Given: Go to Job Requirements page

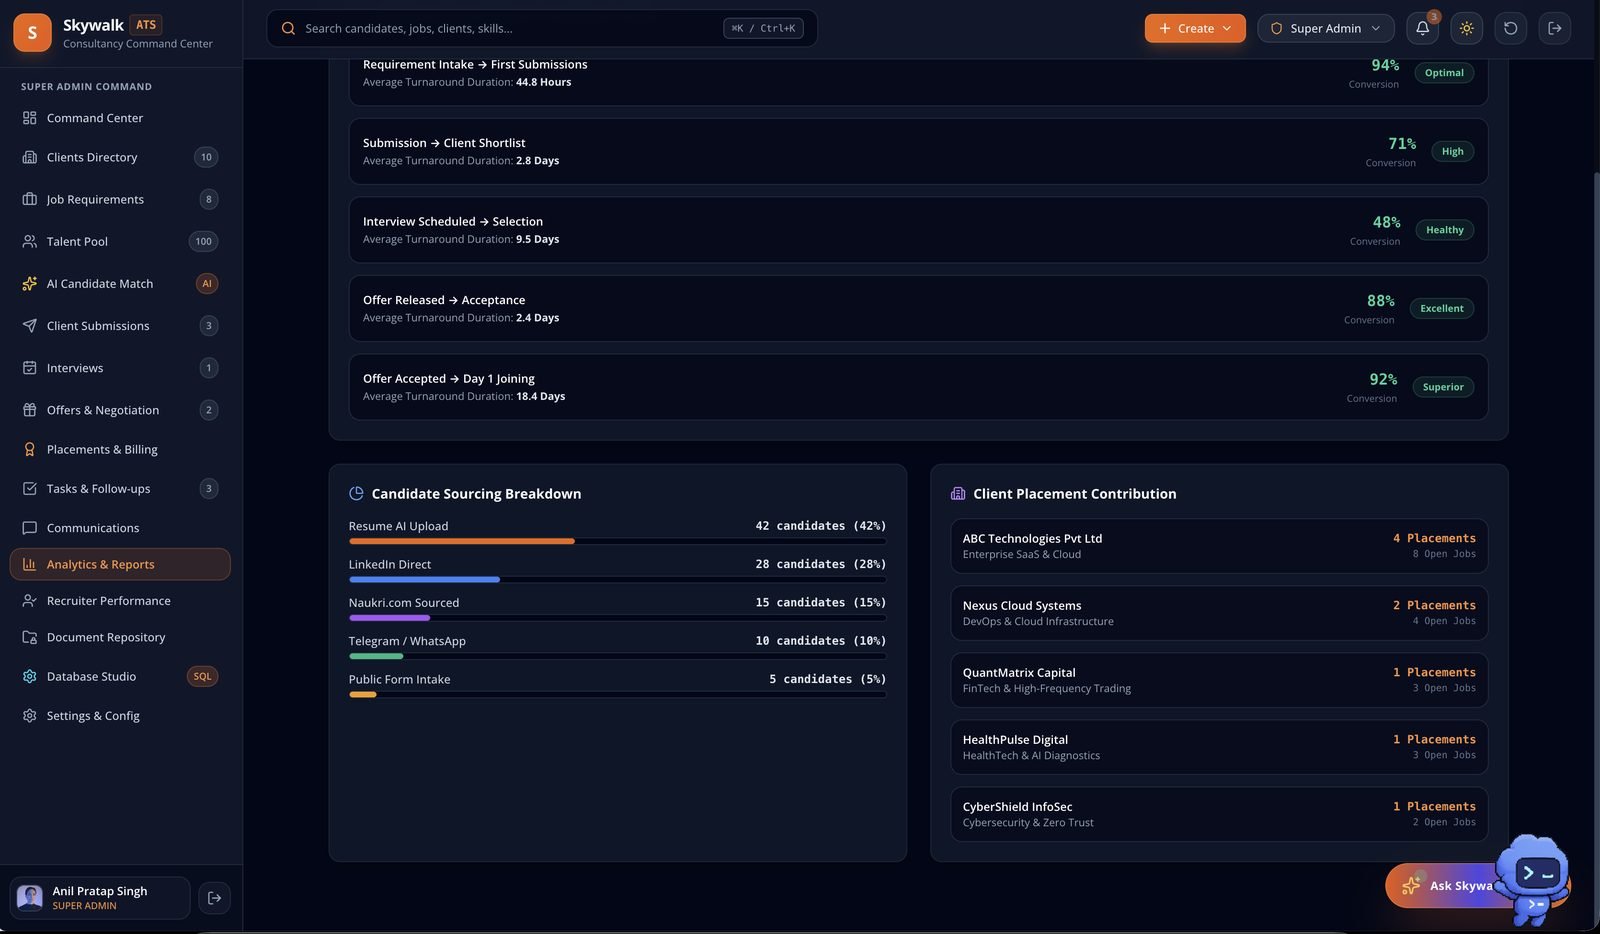Looking at the screenshot, I should 120,199.
